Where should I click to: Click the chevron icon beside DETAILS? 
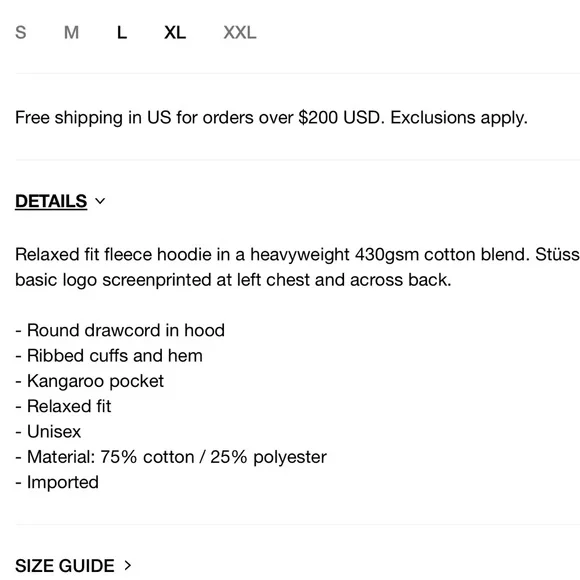[x=100, y=201]
